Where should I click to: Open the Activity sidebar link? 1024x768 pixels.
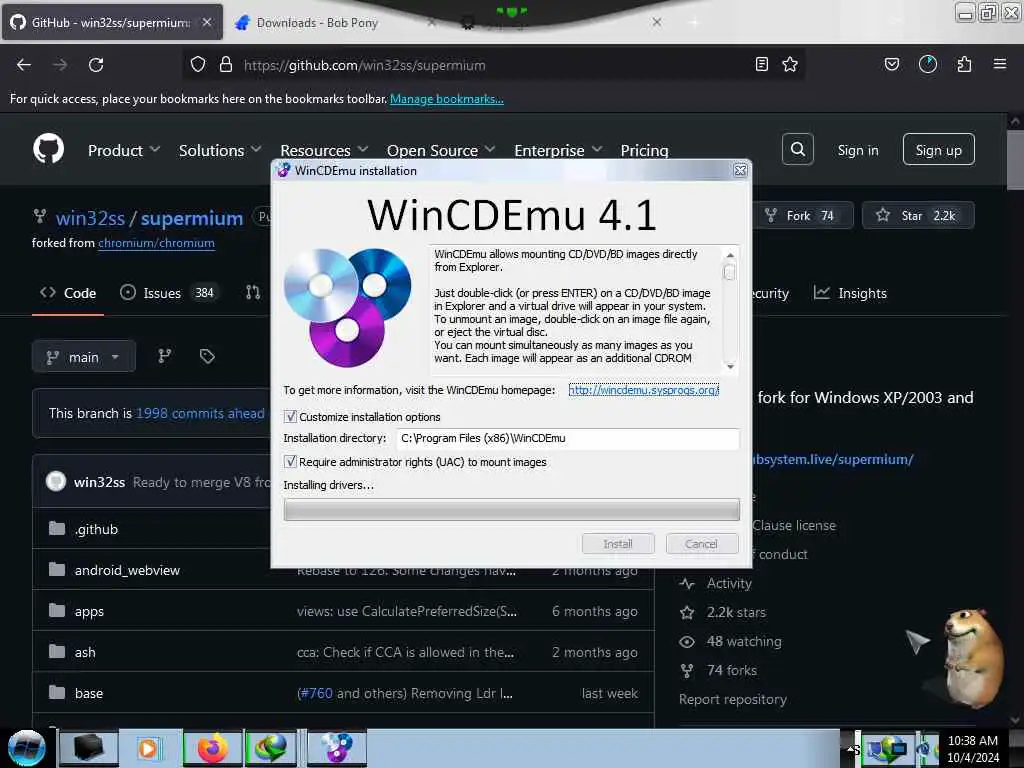click(x=729, y=583)
